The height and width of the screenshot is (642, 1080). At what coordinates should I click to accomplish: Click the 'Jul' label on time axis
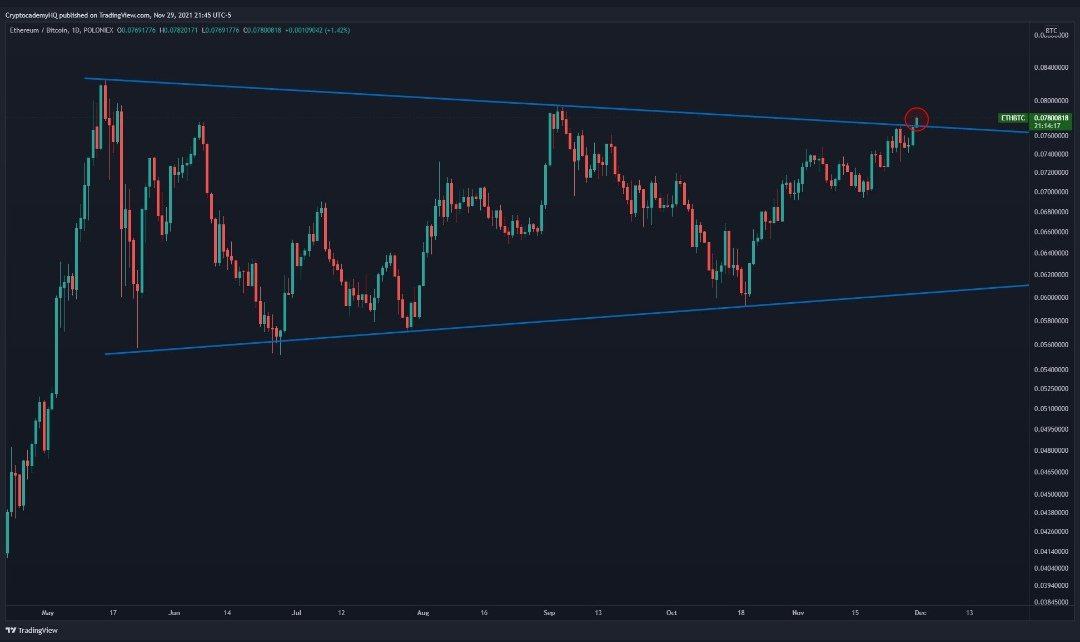click(x=297, y=612)
